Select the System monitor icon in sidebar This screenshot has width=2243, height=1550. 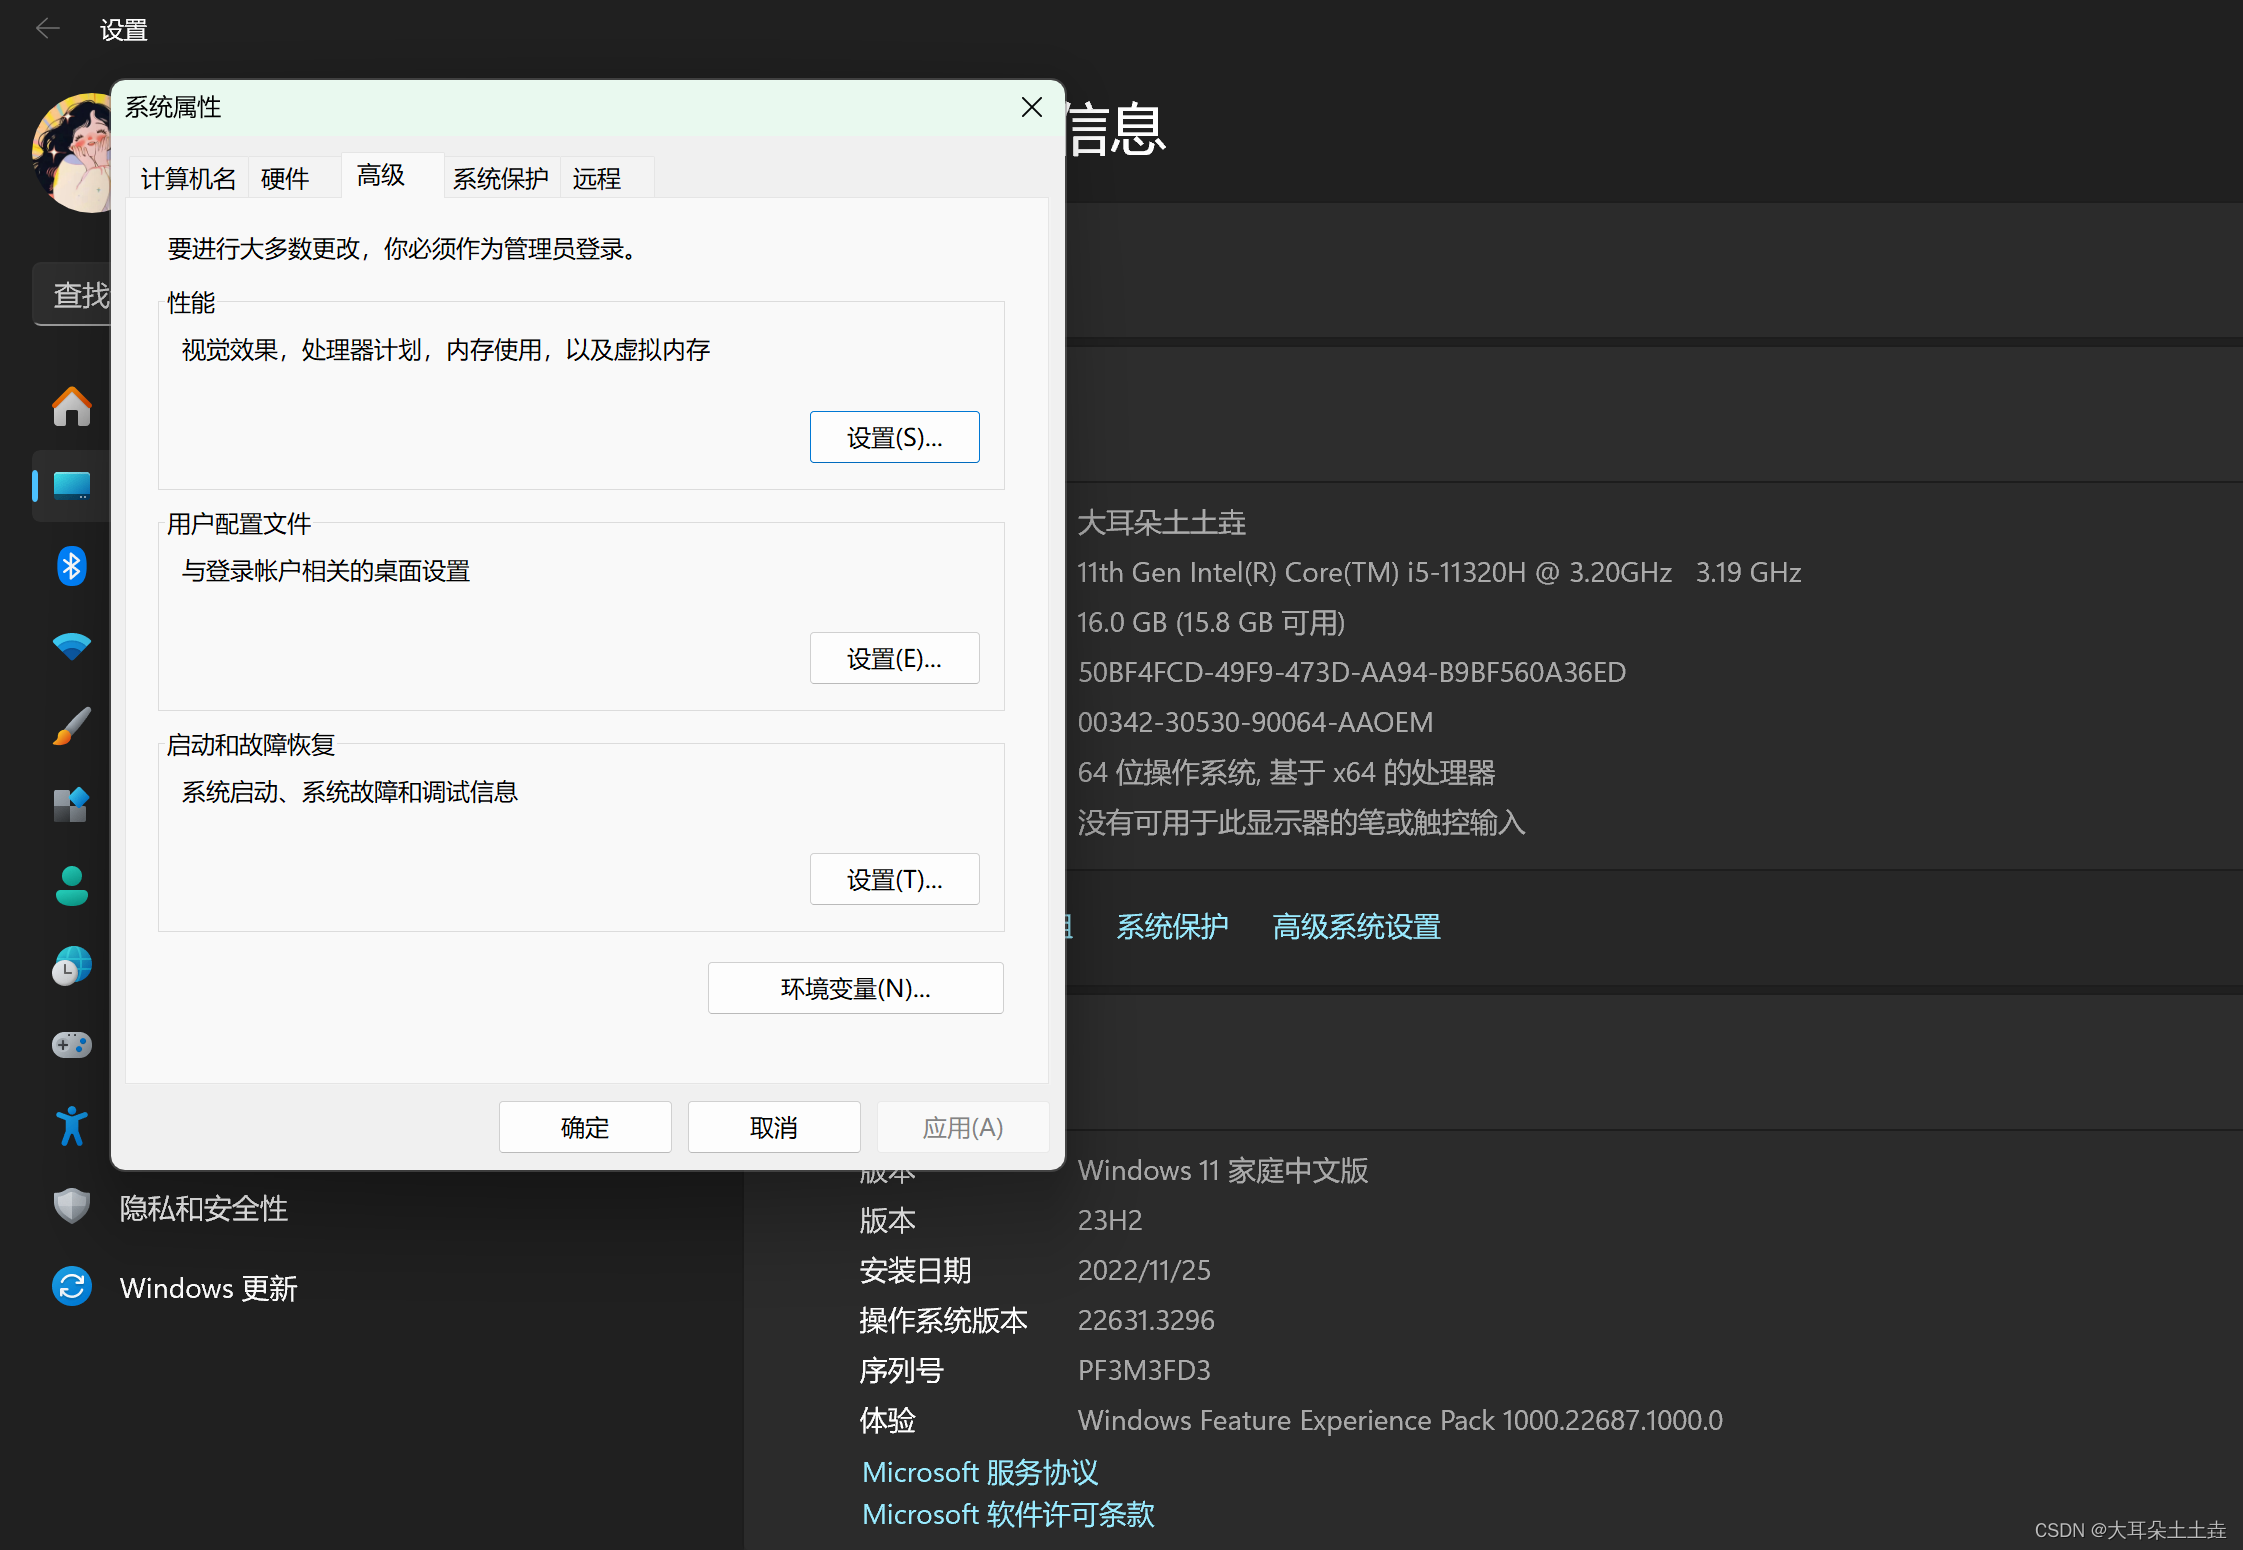point(71,486)
